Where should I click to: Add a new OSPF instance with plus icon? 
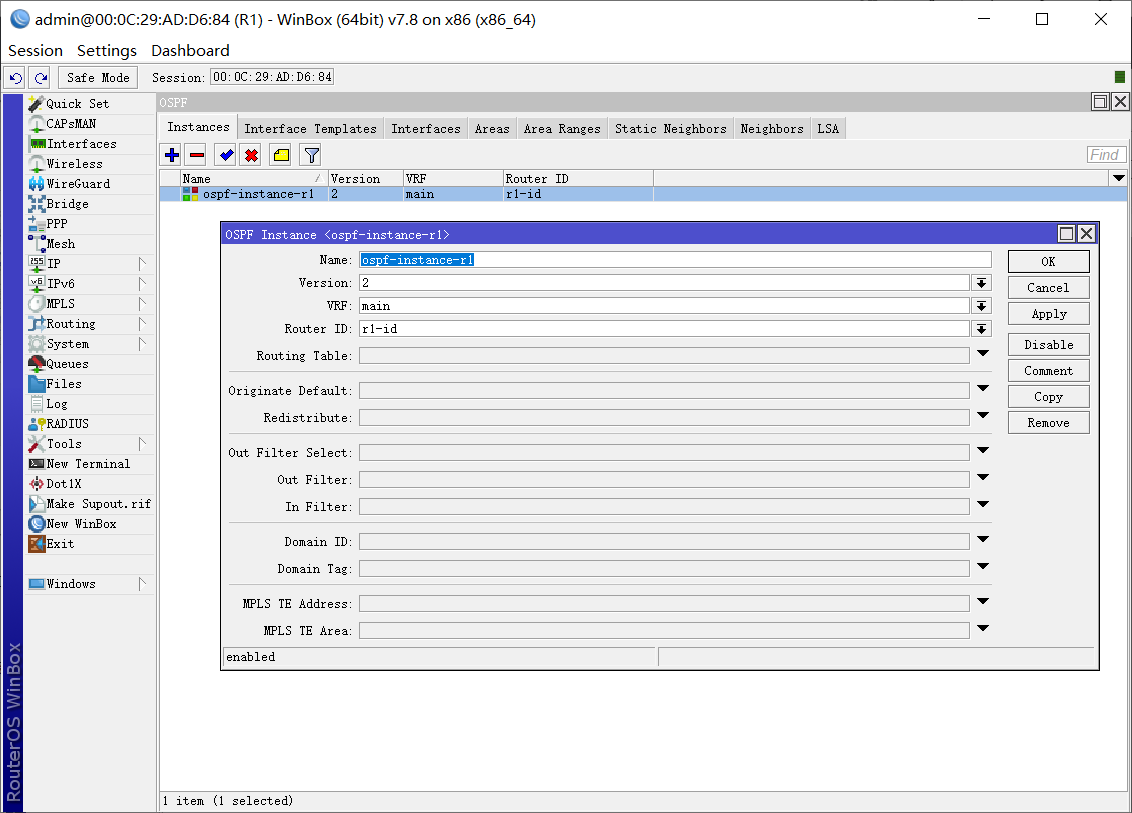point(172,155)
